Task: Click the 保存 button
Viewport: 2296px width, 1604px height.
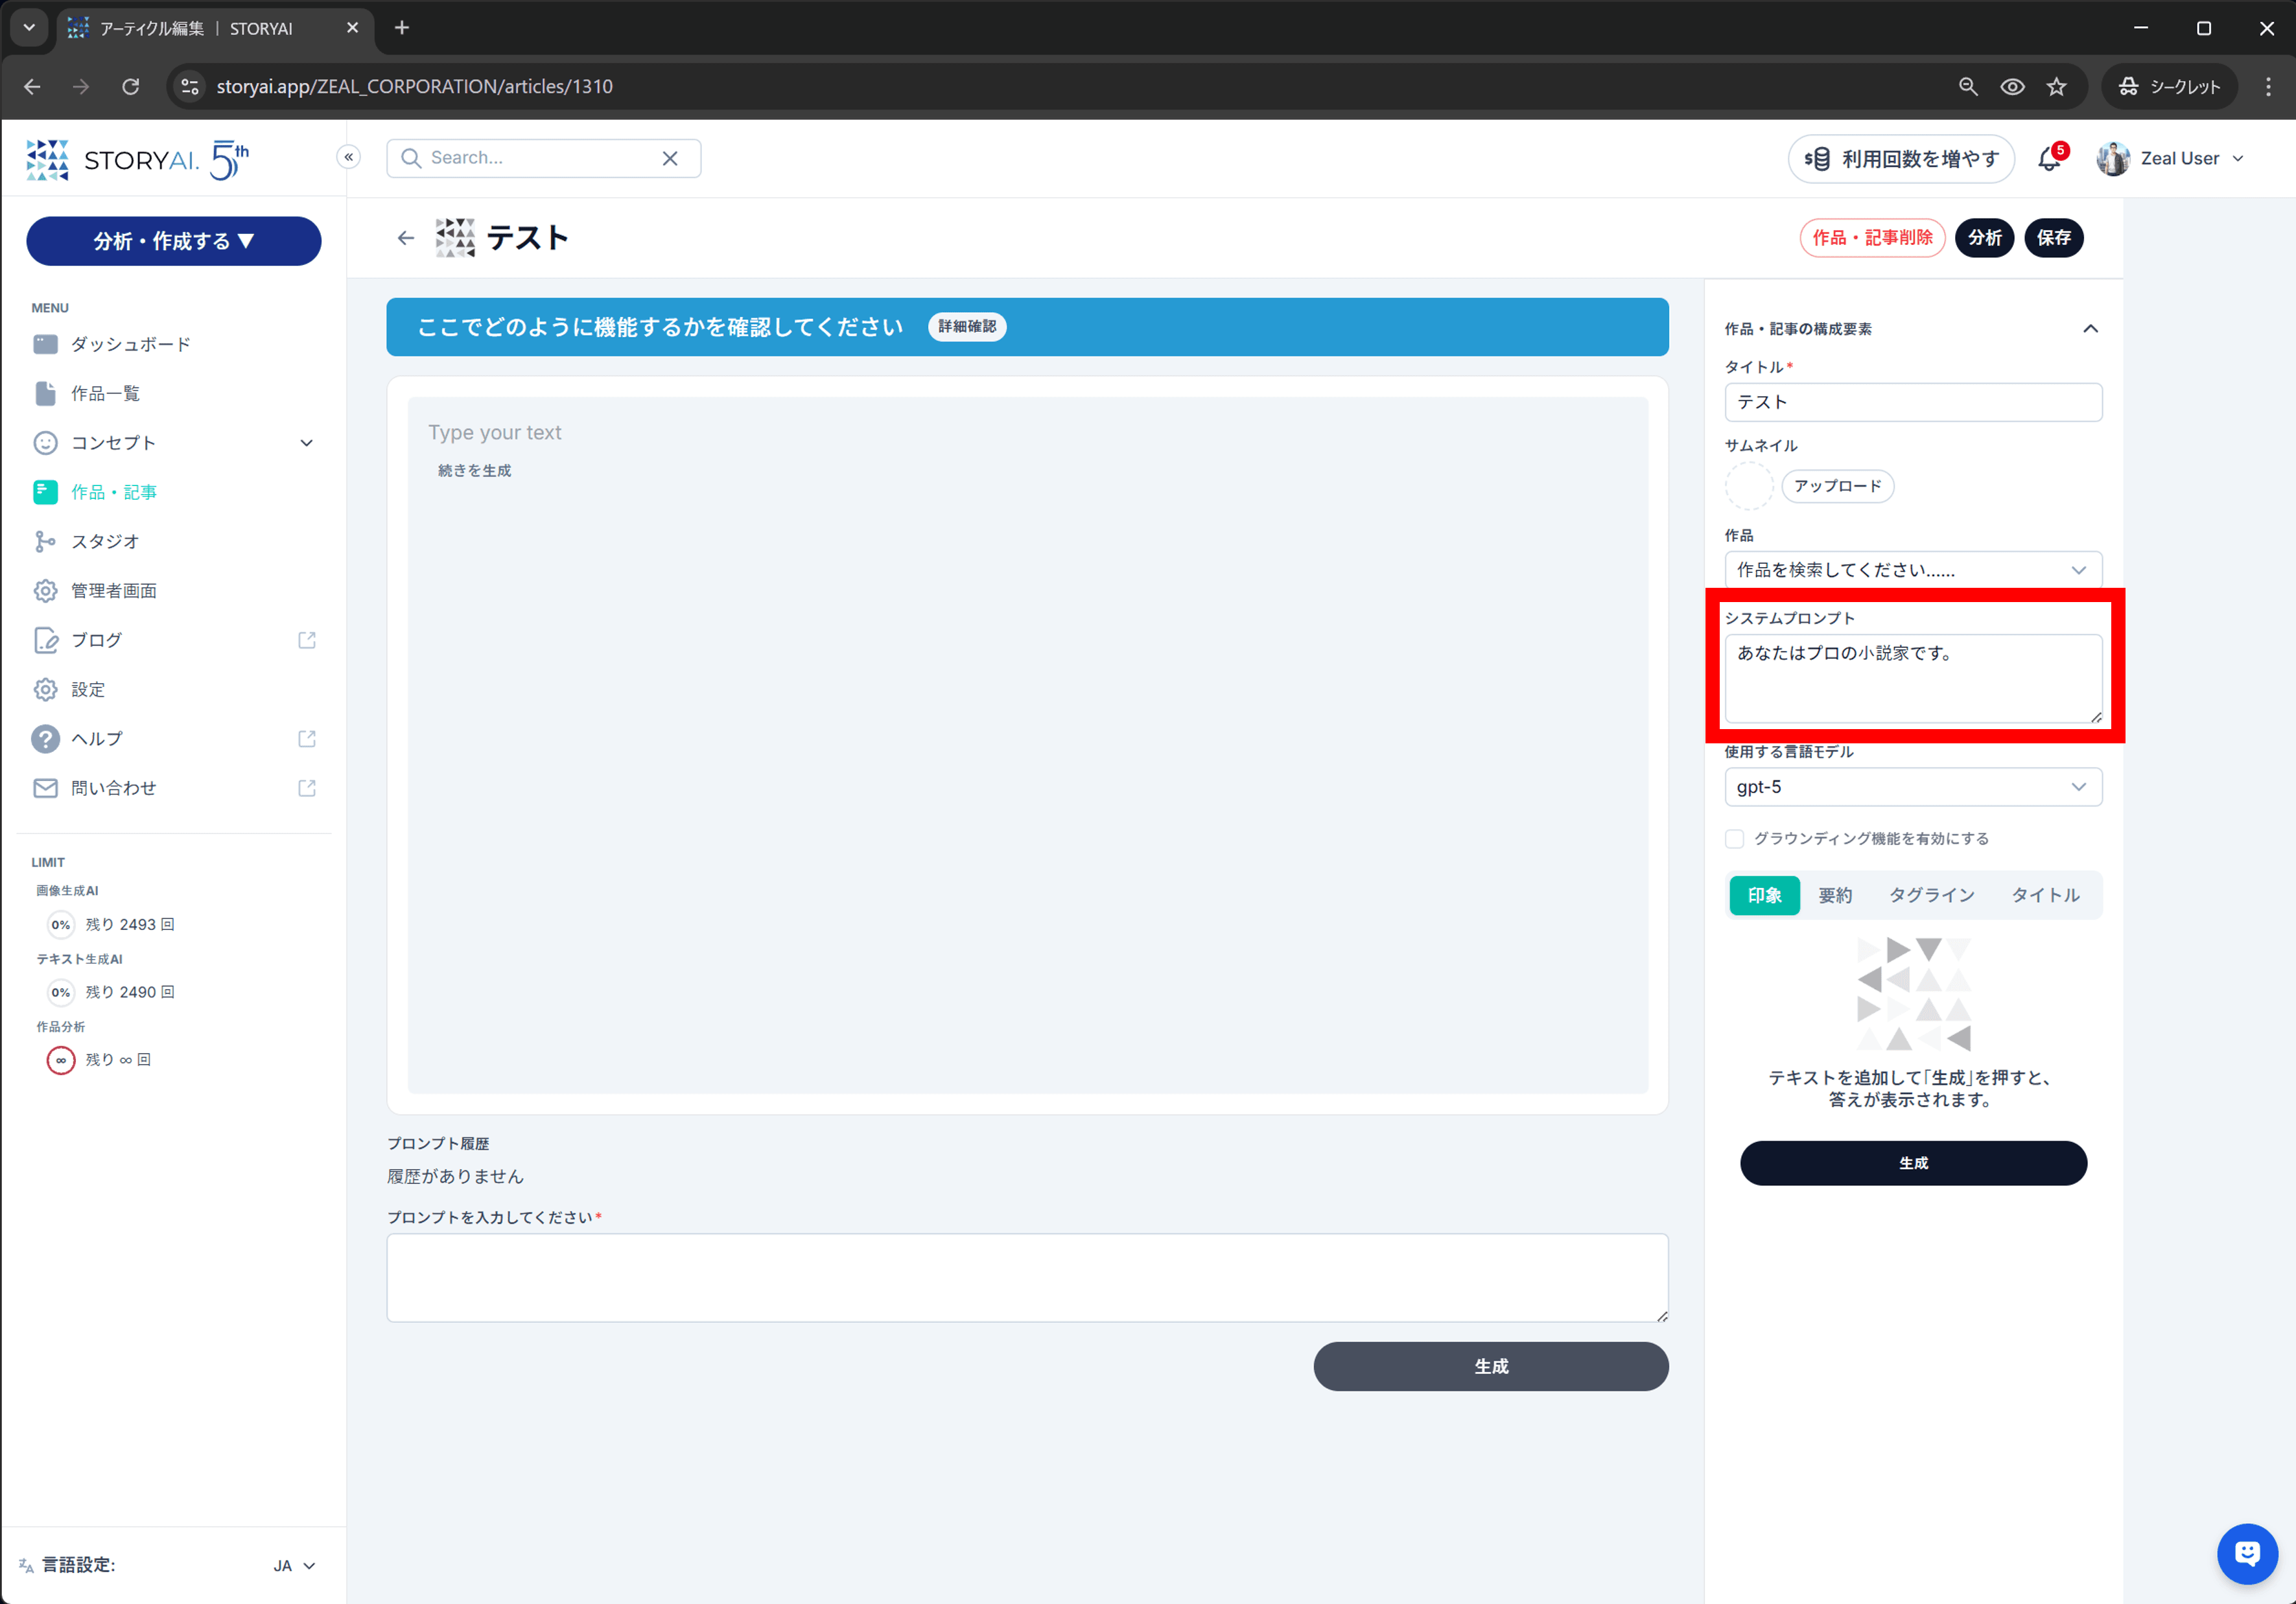Action: (2053, 238)
